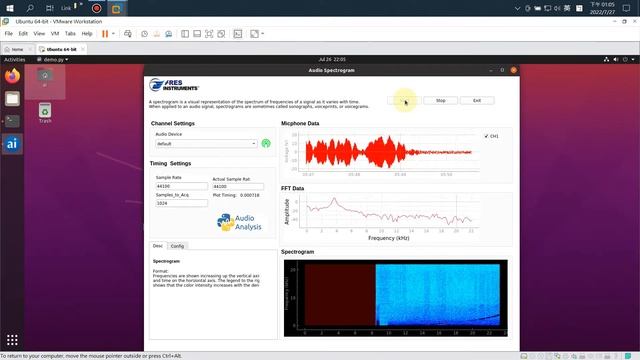
Task: Click the Exit button
Action: 477,100
